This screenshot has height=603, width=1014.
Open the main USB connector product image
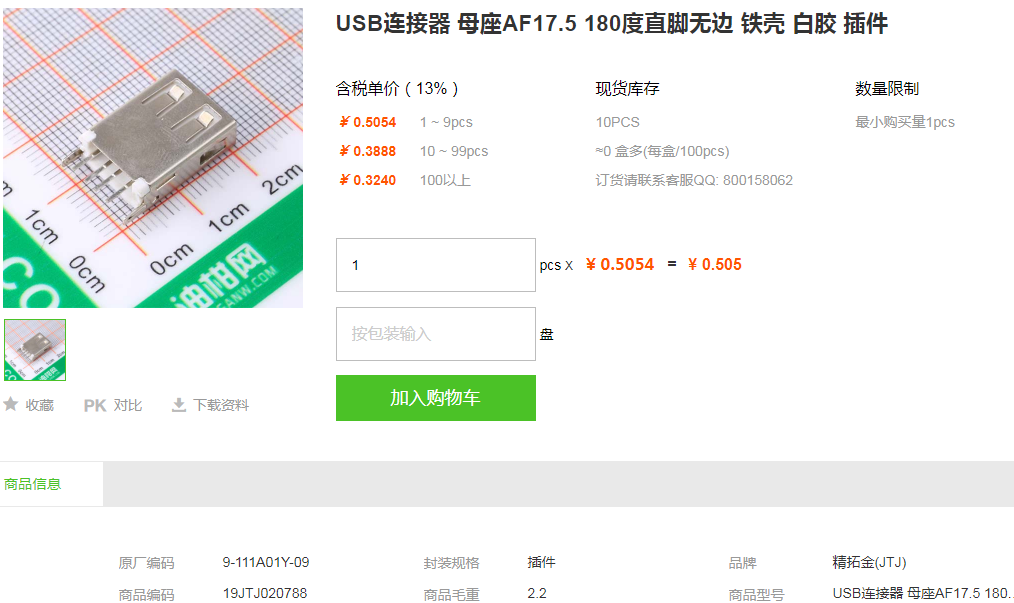pos(153,157)
